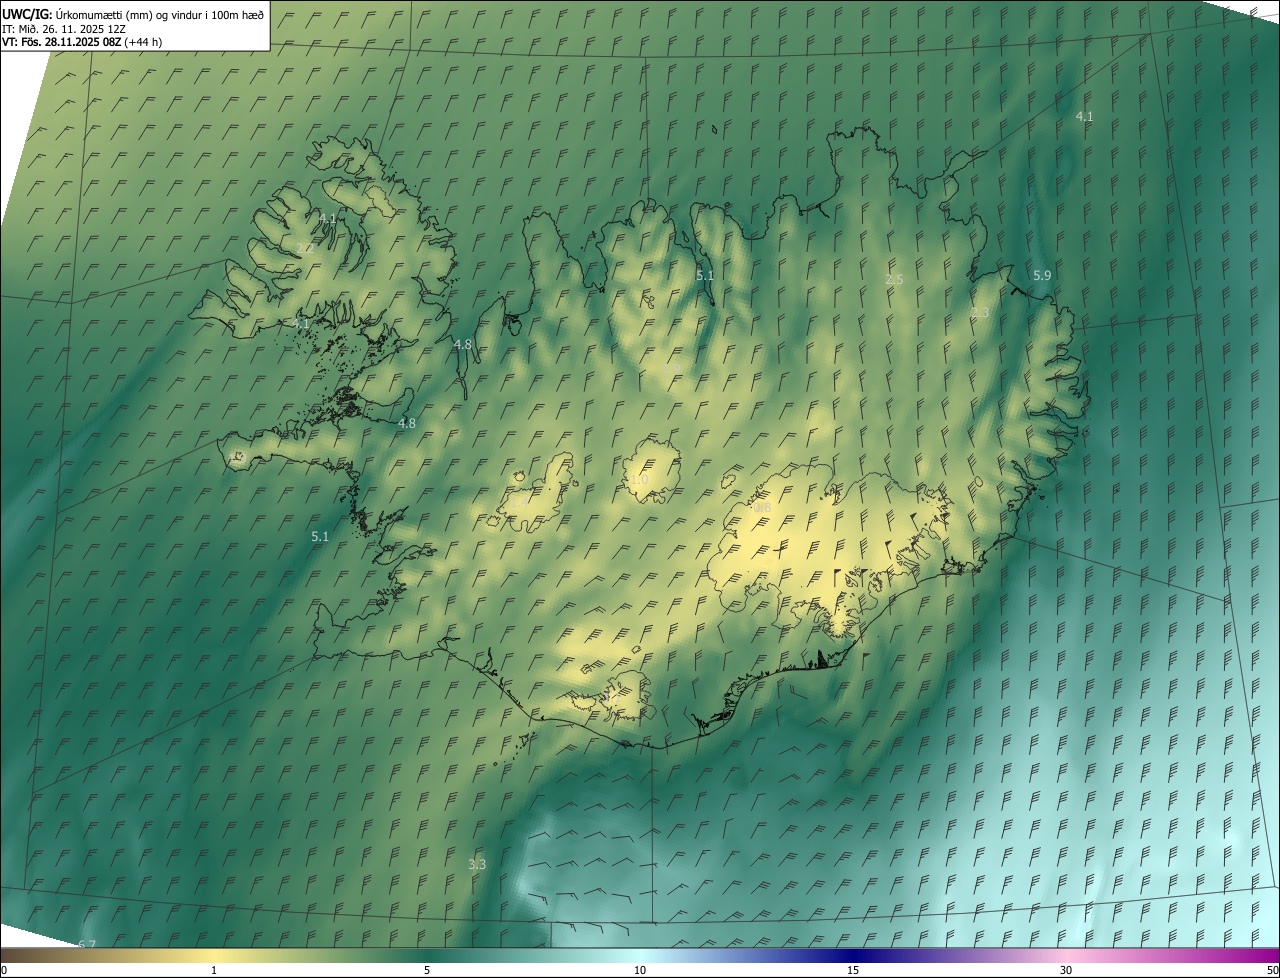The width and height of the screenshot is (1280, 978).
Task: Select the 2.5 value label on the map
Action: click(894, 280)
